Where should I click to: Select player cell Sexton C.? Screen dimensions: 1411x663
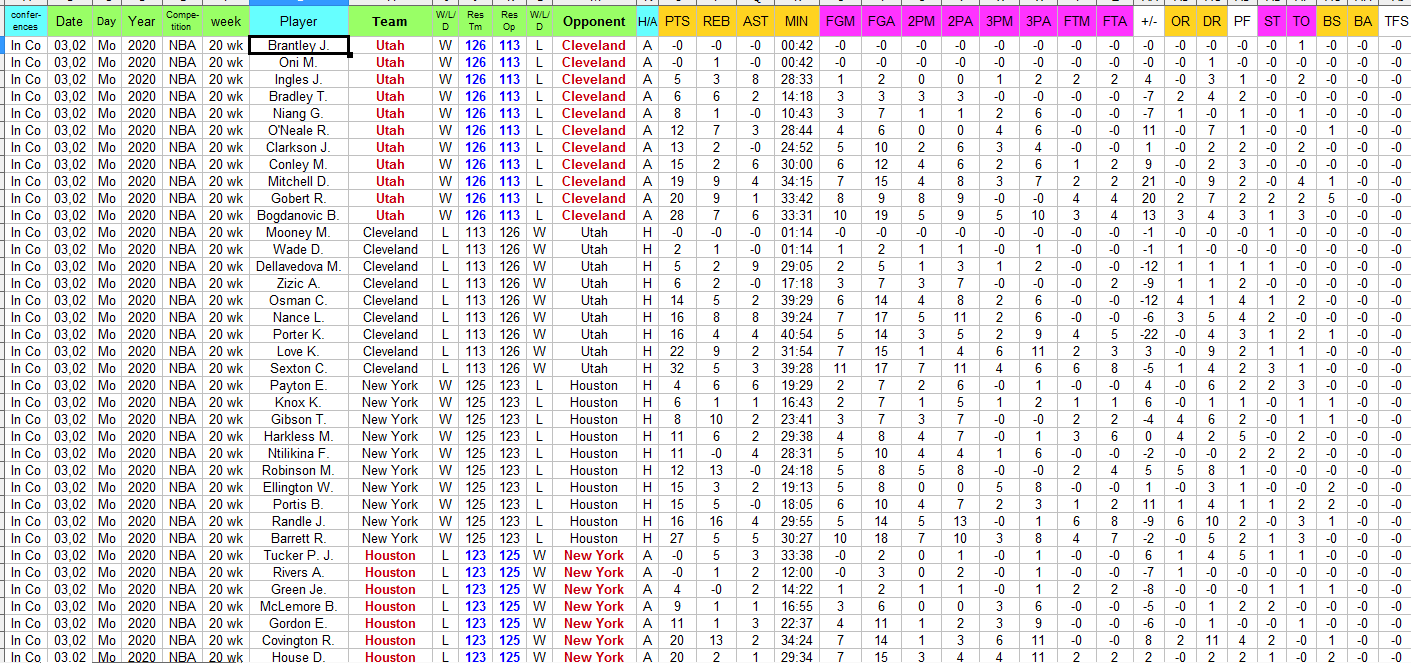[x=298, y=368]
